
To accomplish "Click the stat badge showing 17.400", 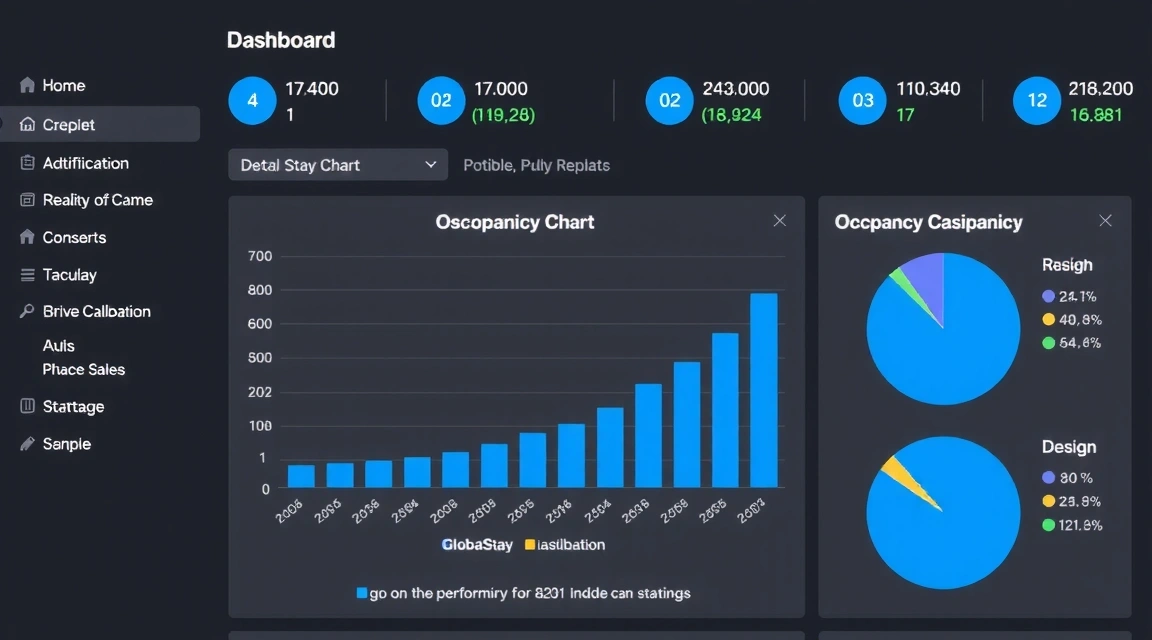I will click(252, 100).
